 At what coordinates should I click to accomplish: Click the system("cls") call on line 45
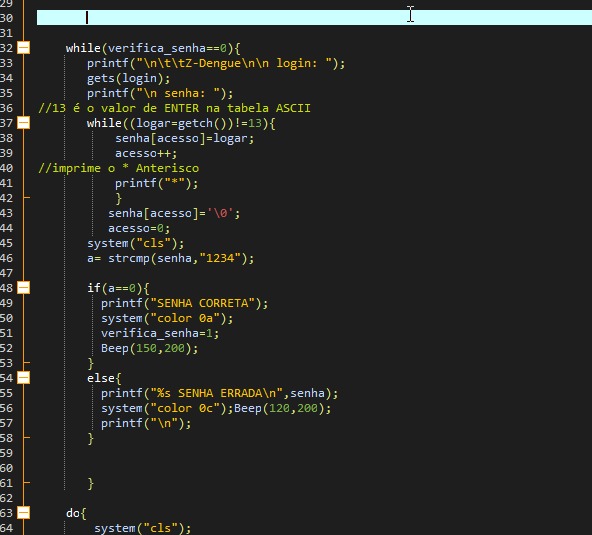click(136, 243)
